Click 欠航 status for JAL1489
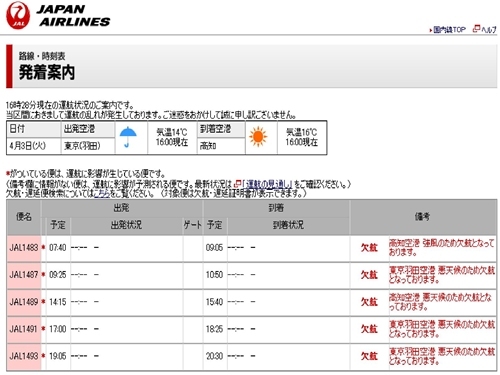 tap(369, 302)
